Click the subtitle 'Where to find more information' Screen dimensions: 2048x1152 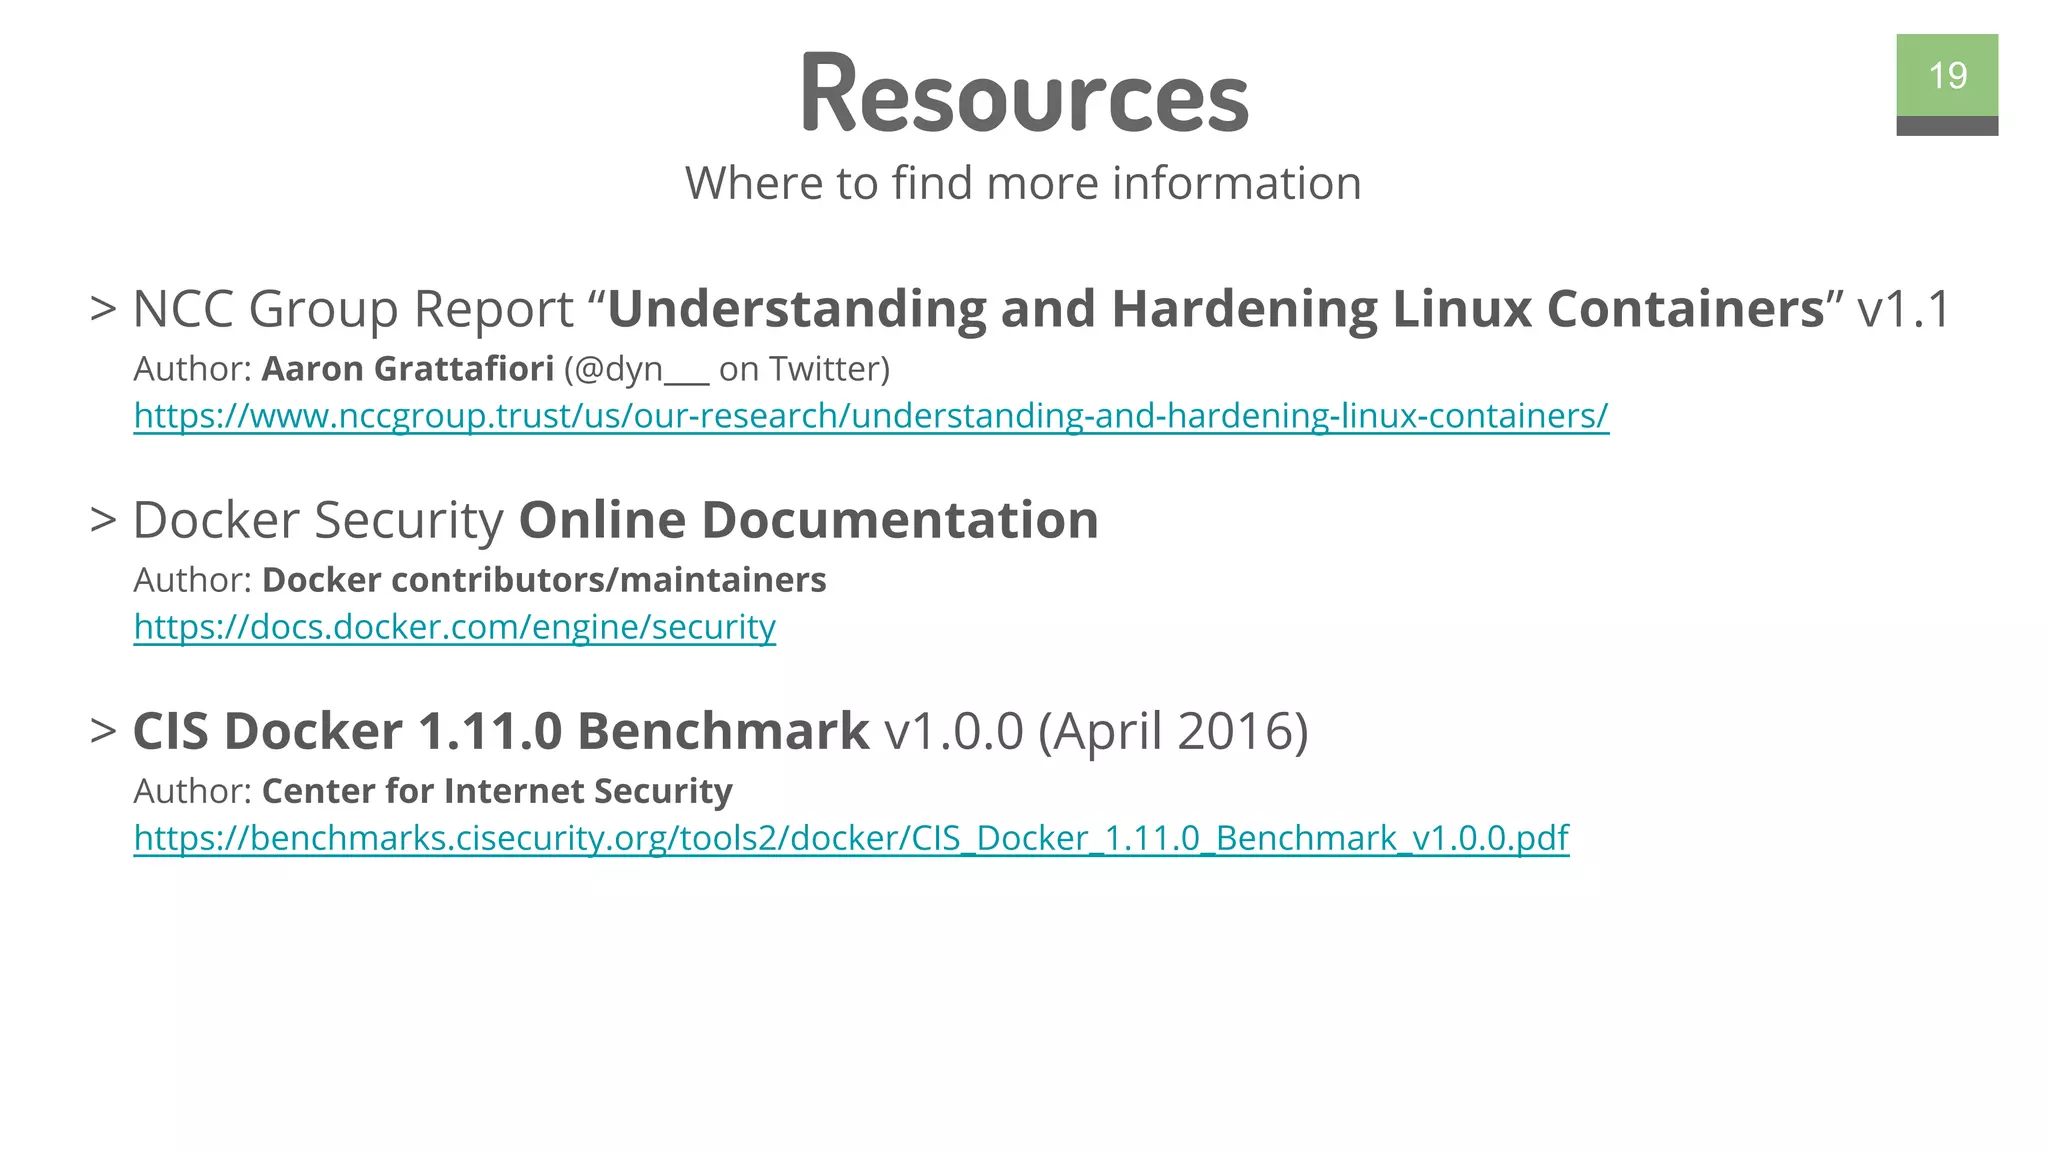coord(1023,183)
